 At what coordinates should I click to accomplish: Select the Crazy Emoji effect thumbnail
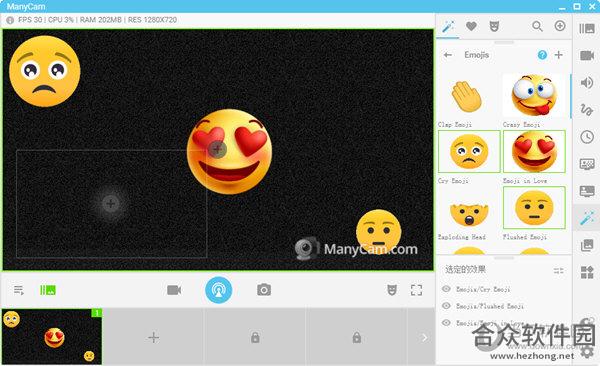pyautogui.click(x=534, y=96)
